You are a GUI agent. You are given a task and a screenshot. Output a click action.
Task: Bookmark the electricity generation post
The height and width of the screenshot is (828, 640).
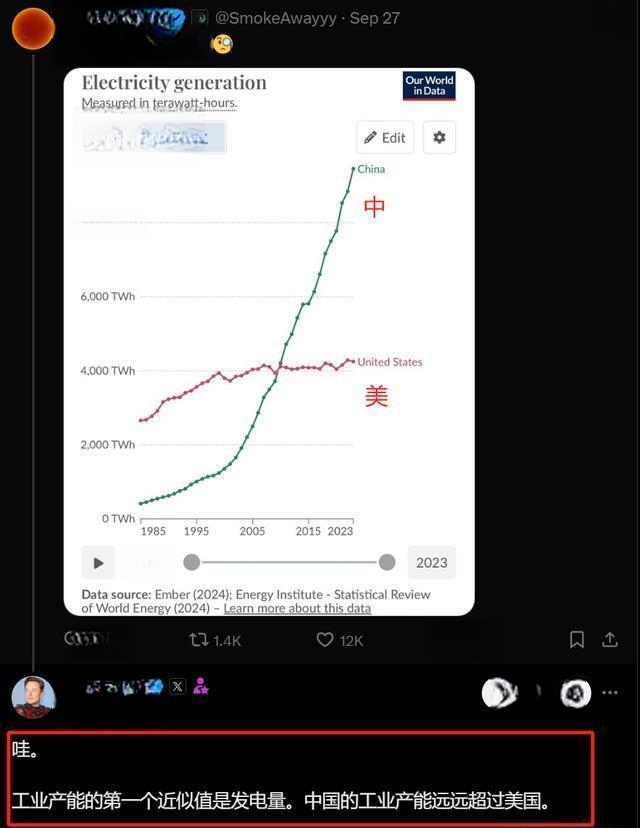pyautogui.click(x=577, y=640)
